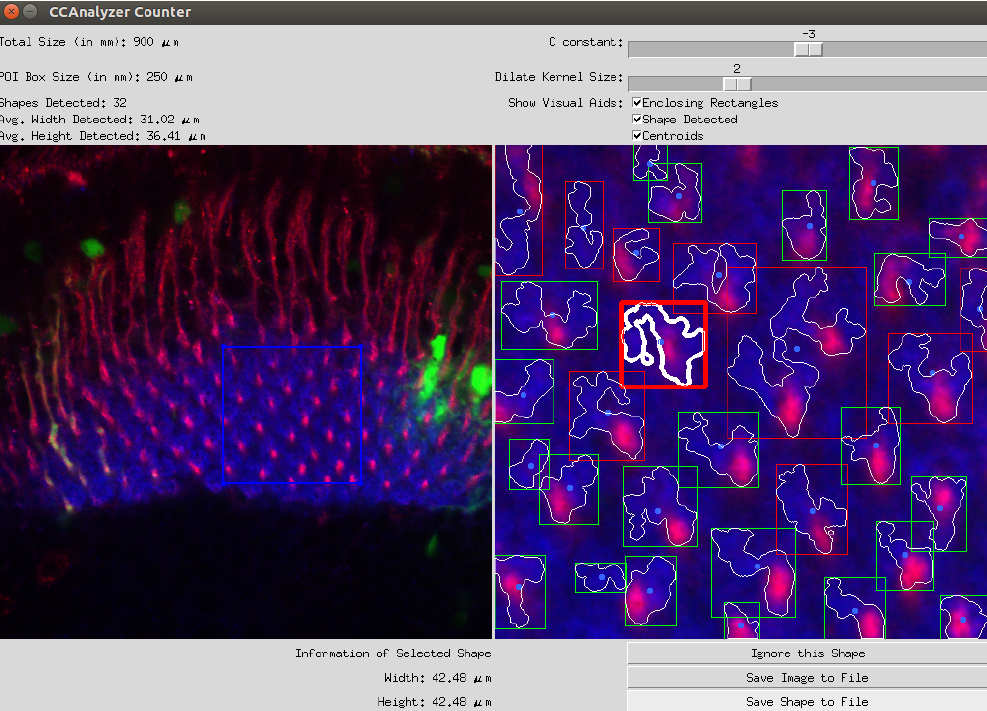Disable the Centroids checkbox
Viewport: 987px width, 711px height.
[637, 136]
